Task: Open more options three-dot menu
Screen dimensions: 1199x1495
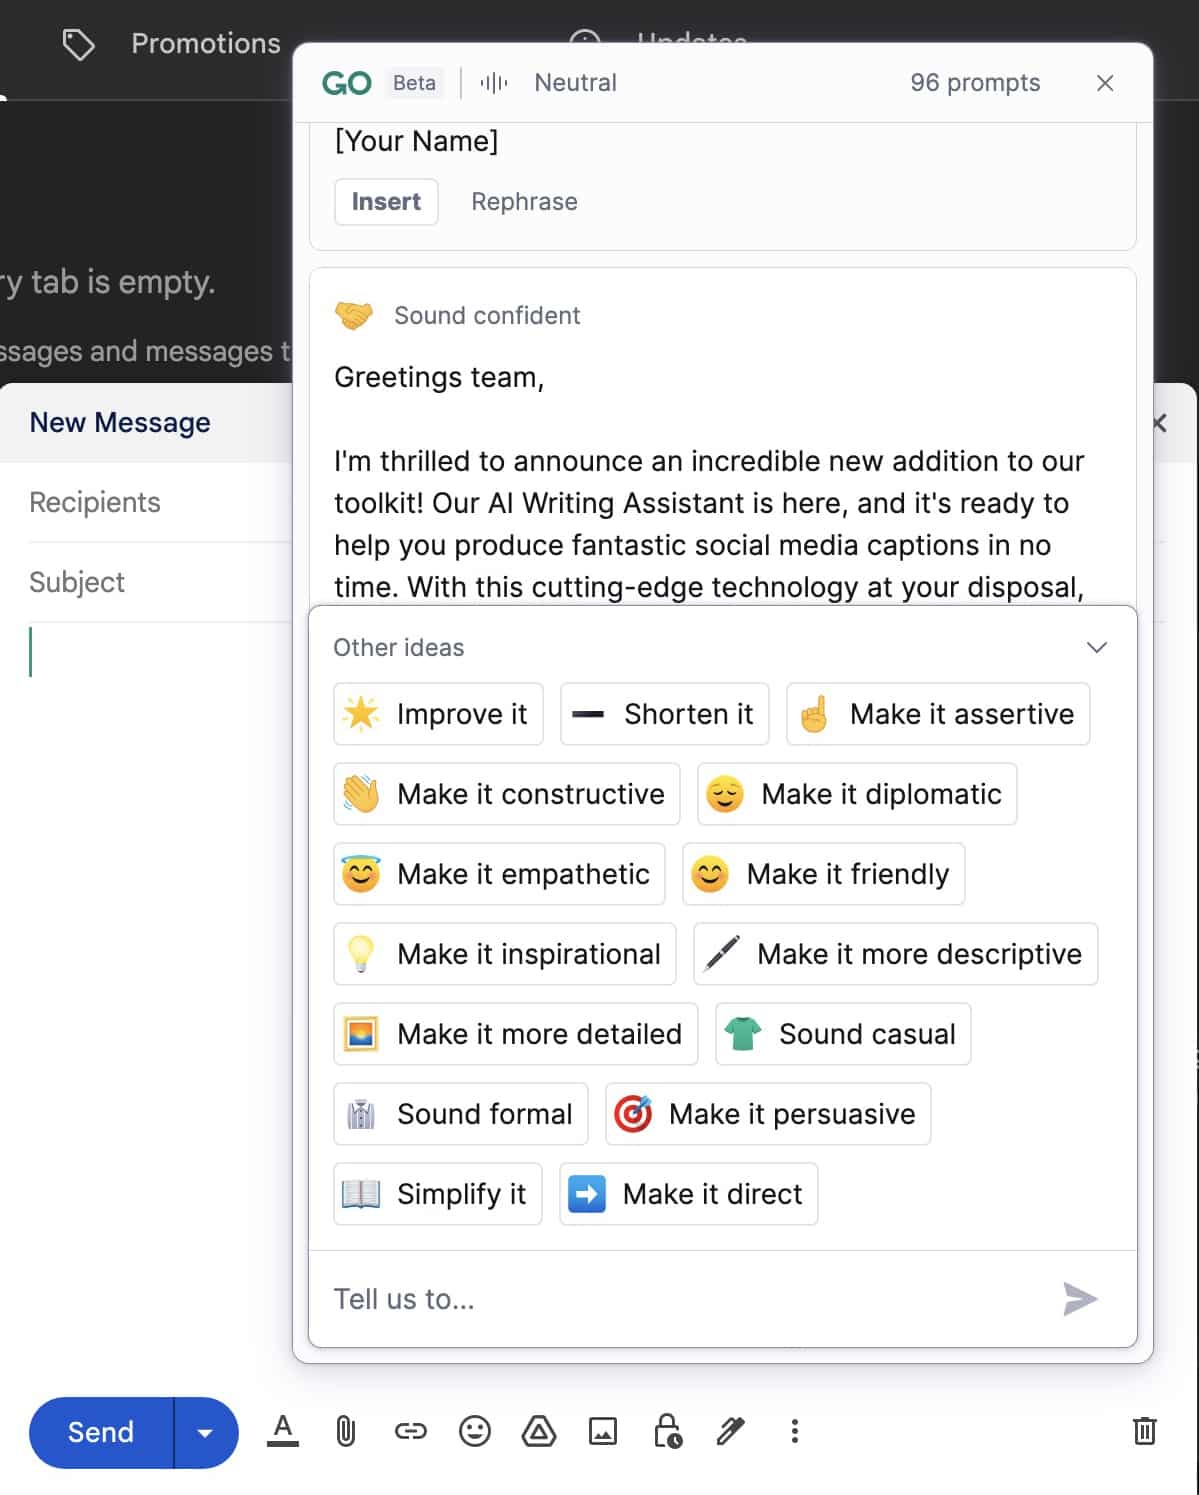Action: click(794, 1431)
